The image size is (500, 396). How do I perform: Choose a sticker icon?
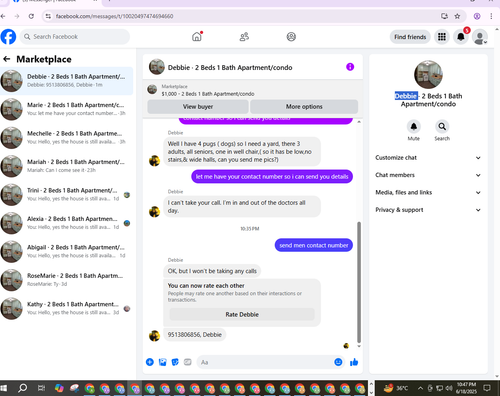coord(175,362)
